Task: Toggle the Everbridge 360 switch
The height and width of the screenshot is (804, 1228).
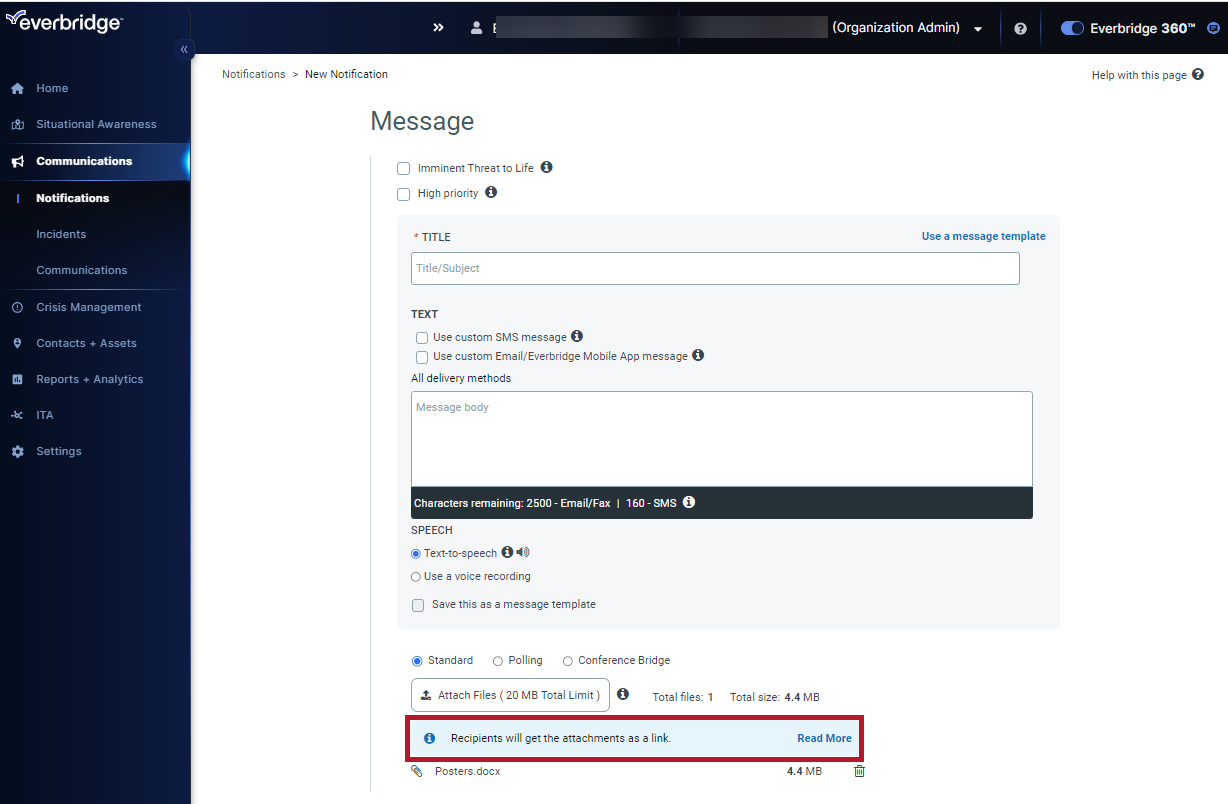Action: click(1072, 29)
